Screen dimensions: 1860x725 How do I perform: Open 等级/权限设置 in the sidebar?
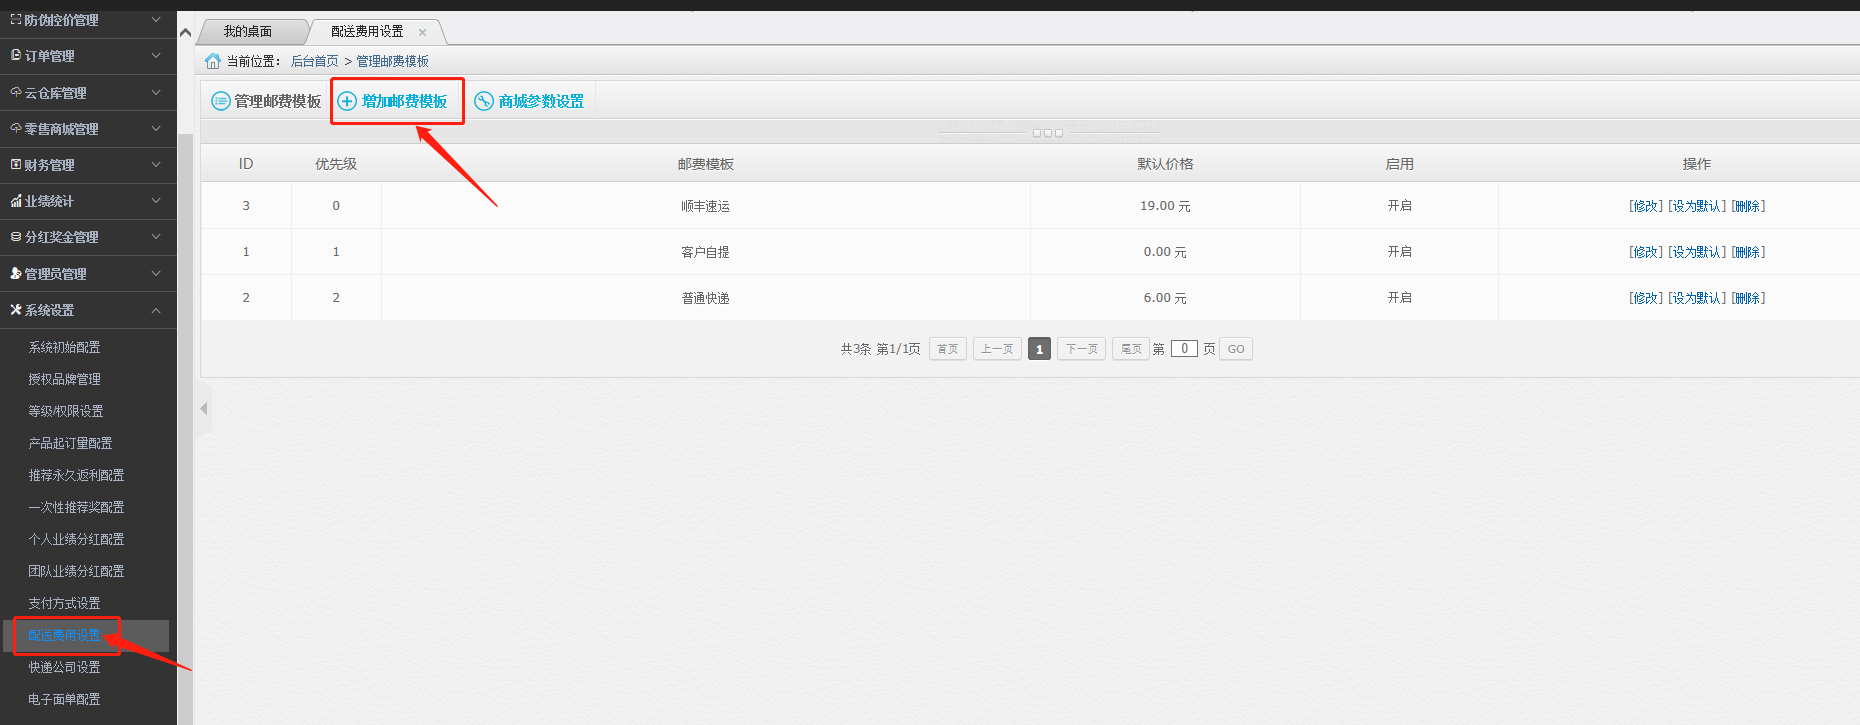[x=66, y=411]
